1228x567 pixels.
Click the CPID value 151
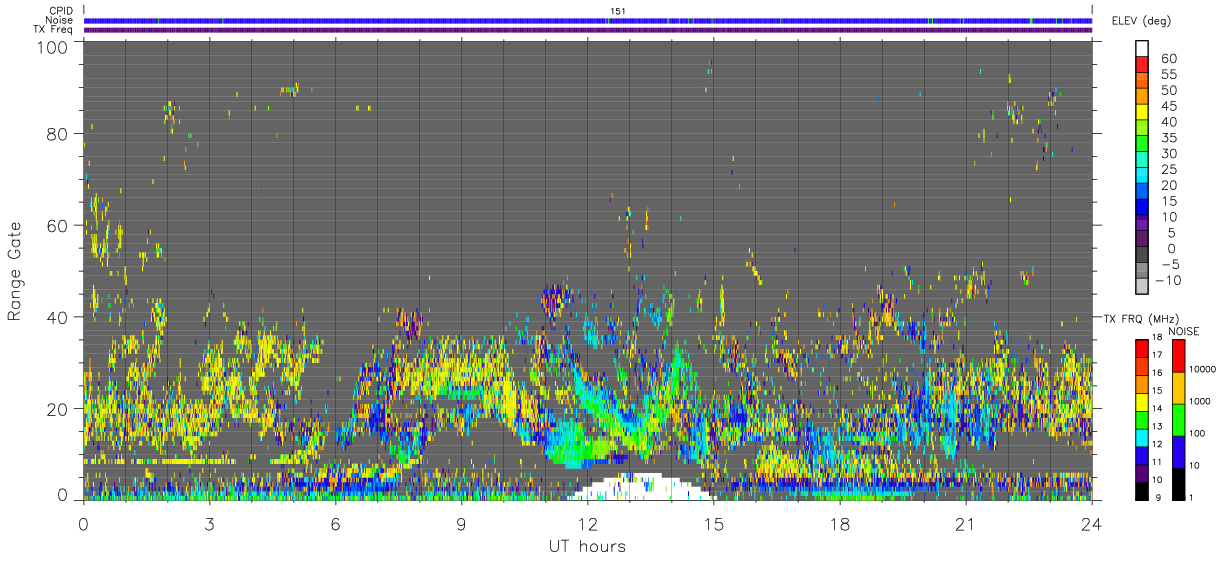point(616,11)
